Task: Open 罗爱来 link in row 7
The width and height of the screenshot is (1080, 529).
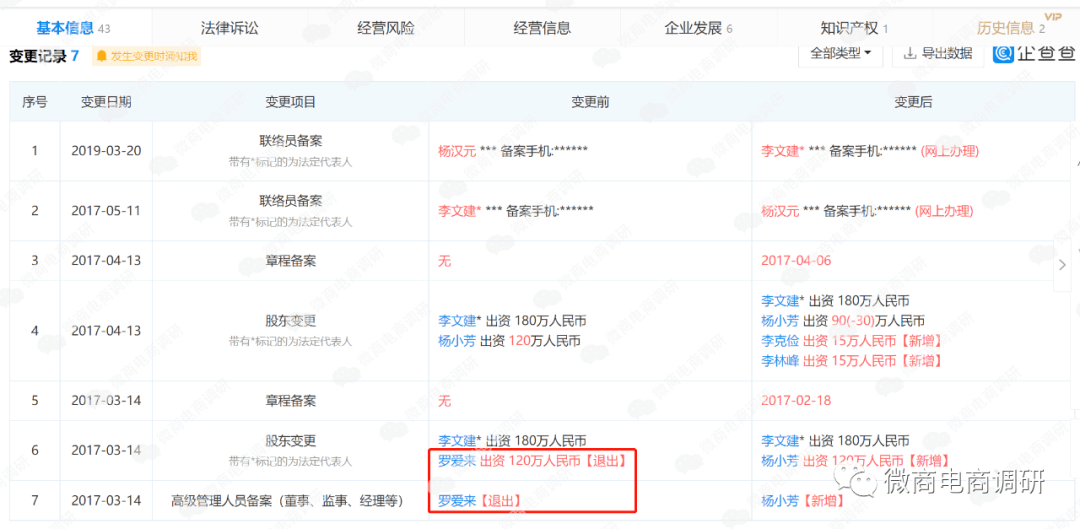Action: [457, 500]
